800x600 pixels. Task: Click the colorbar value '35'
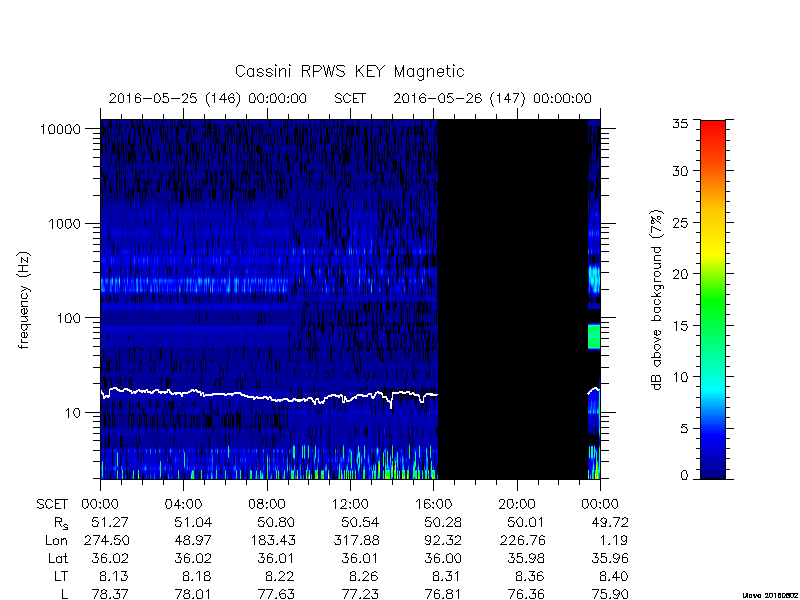(680, 124)
